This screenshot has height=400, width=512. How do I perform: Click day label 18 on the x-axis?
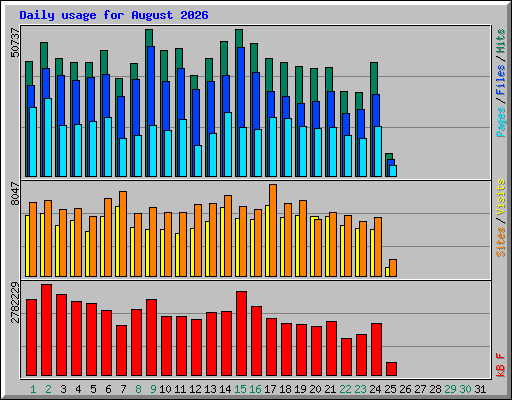[x=285, y=389]
